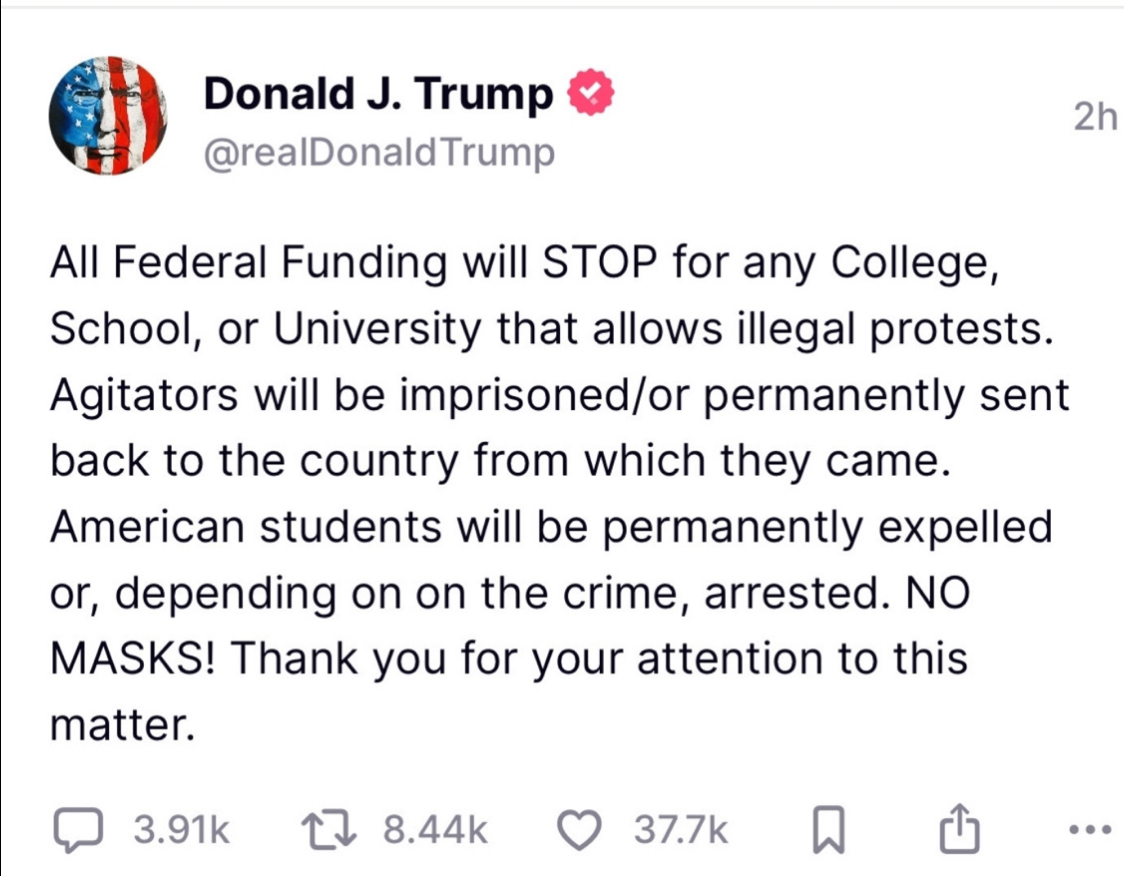Click the 3.91k reply count
Screen dimensions: 1124x876
point(181,829)
